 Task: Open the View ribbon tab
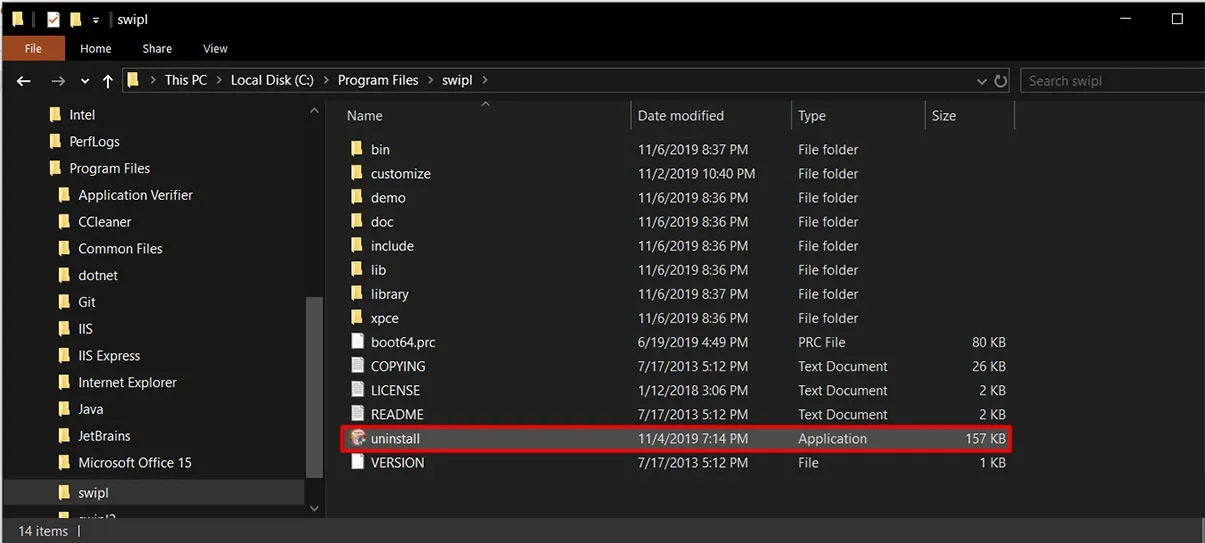pos(215,48)
